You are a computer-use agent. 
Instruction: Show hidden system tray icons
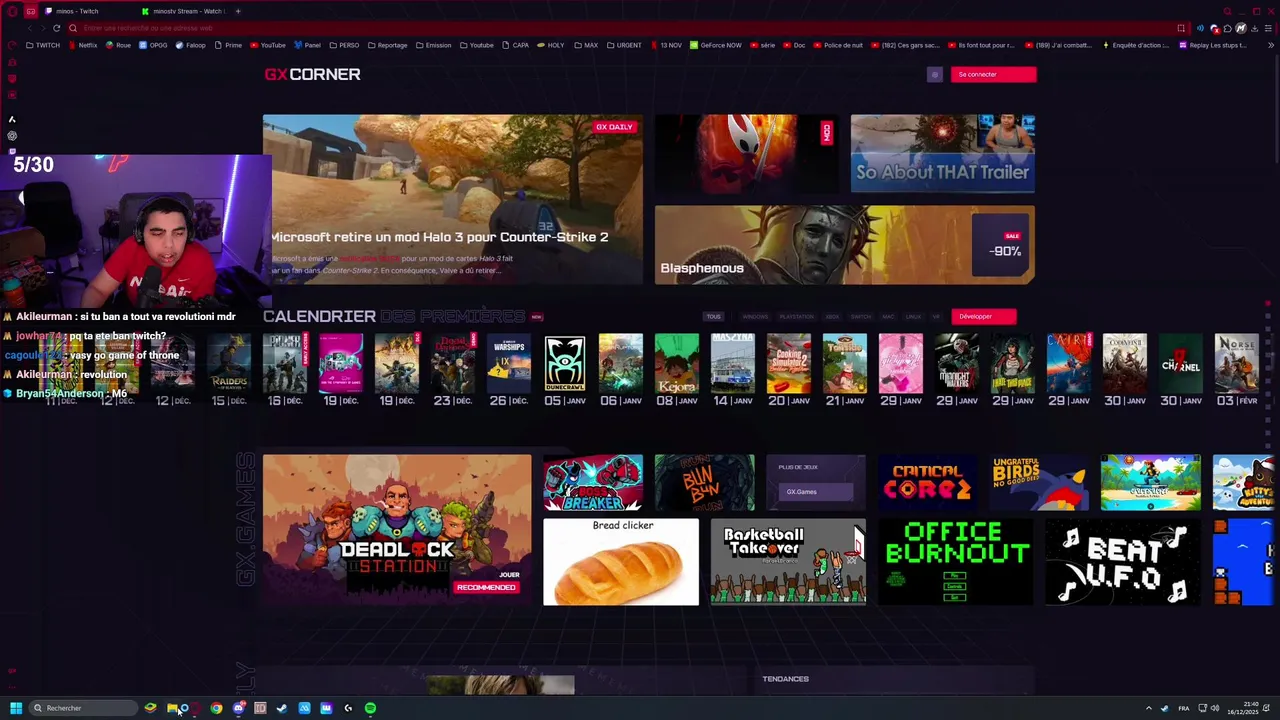1148,708
